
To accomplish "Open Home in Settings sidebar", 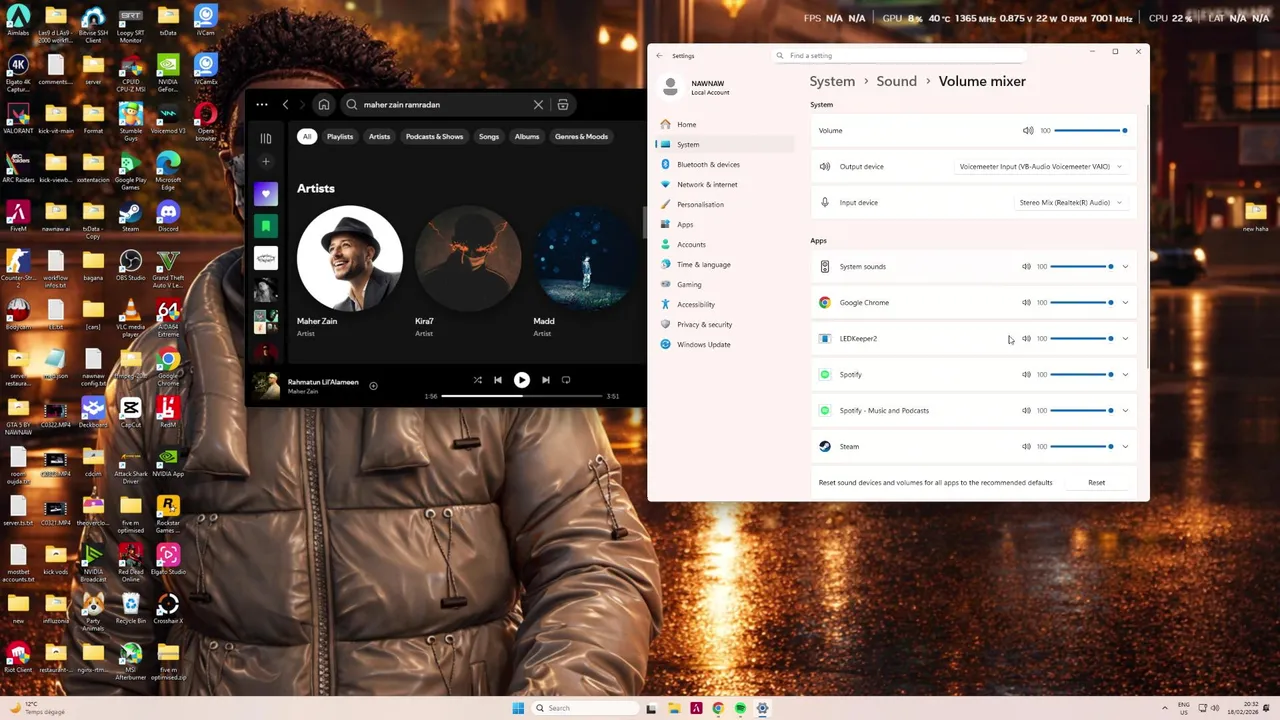I will pos(726,125).
